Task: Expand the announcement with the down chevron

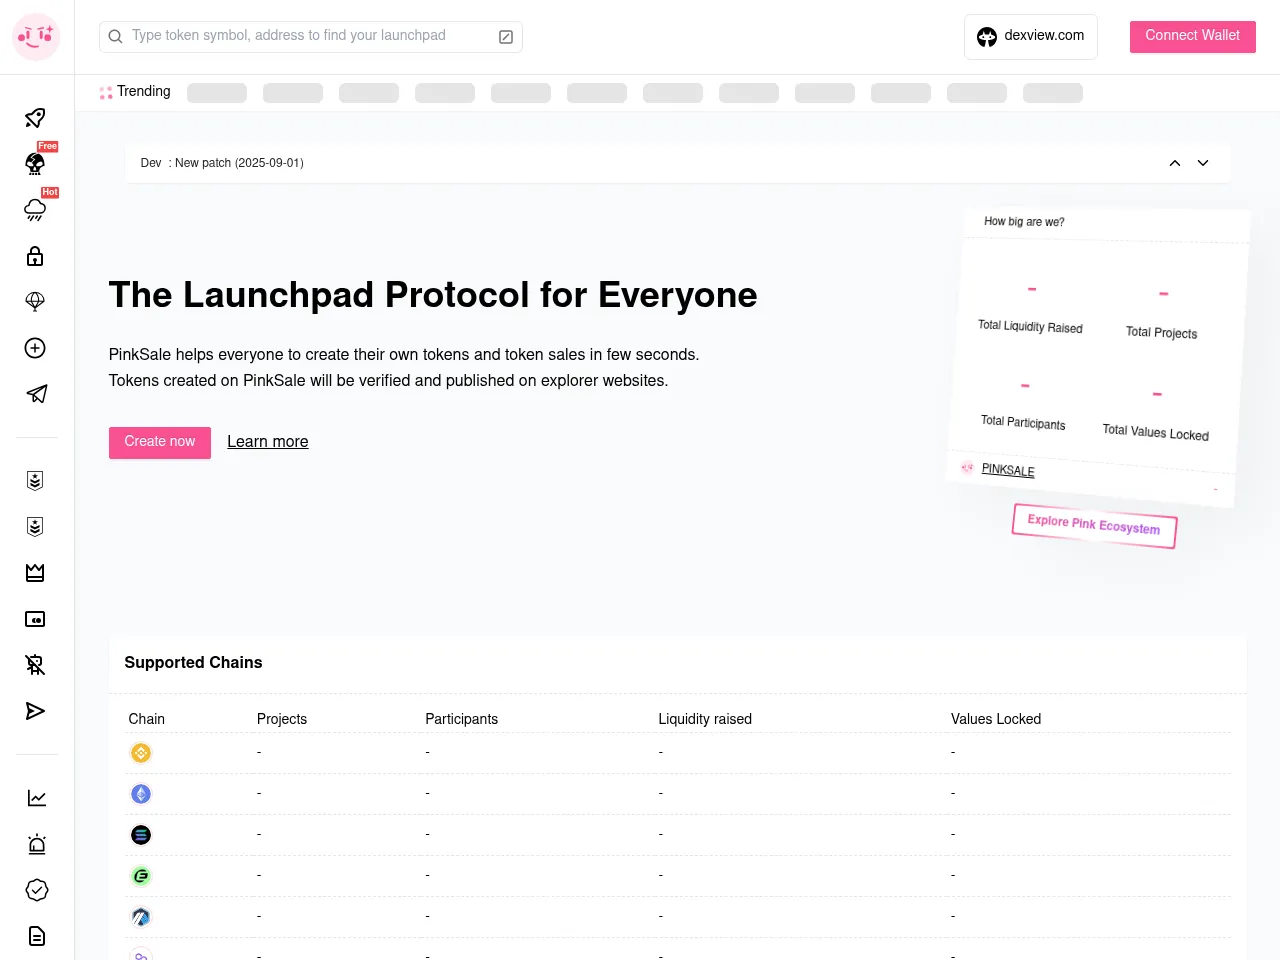Action: pyautogui.click(x=1203, y=163)
